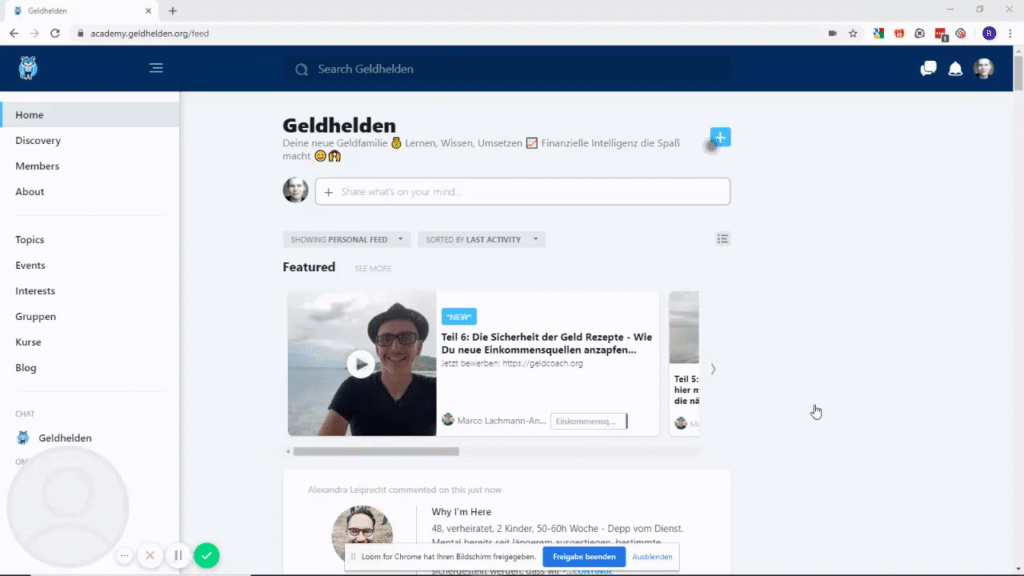Click the Geldhelden owl logo

[27, 68]
